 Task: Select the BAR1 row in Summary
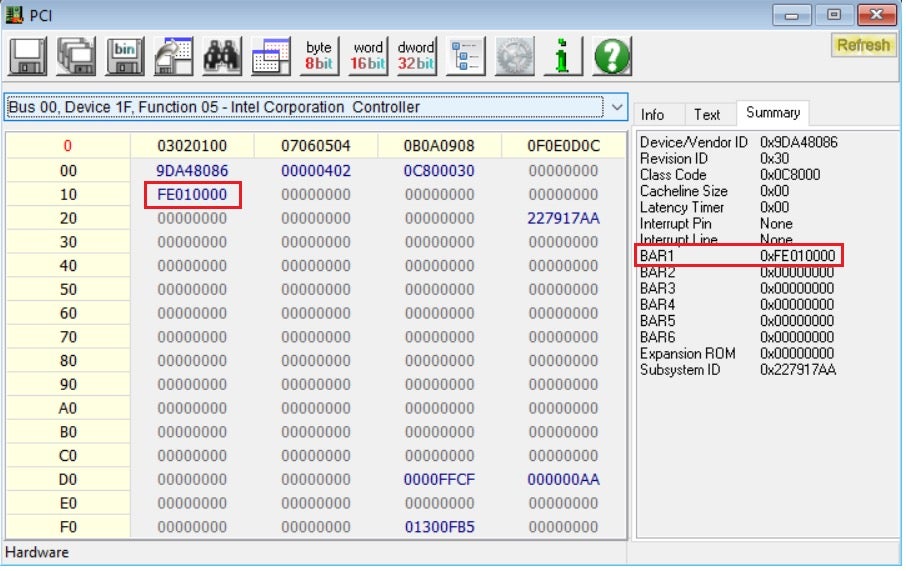[739, 256]
